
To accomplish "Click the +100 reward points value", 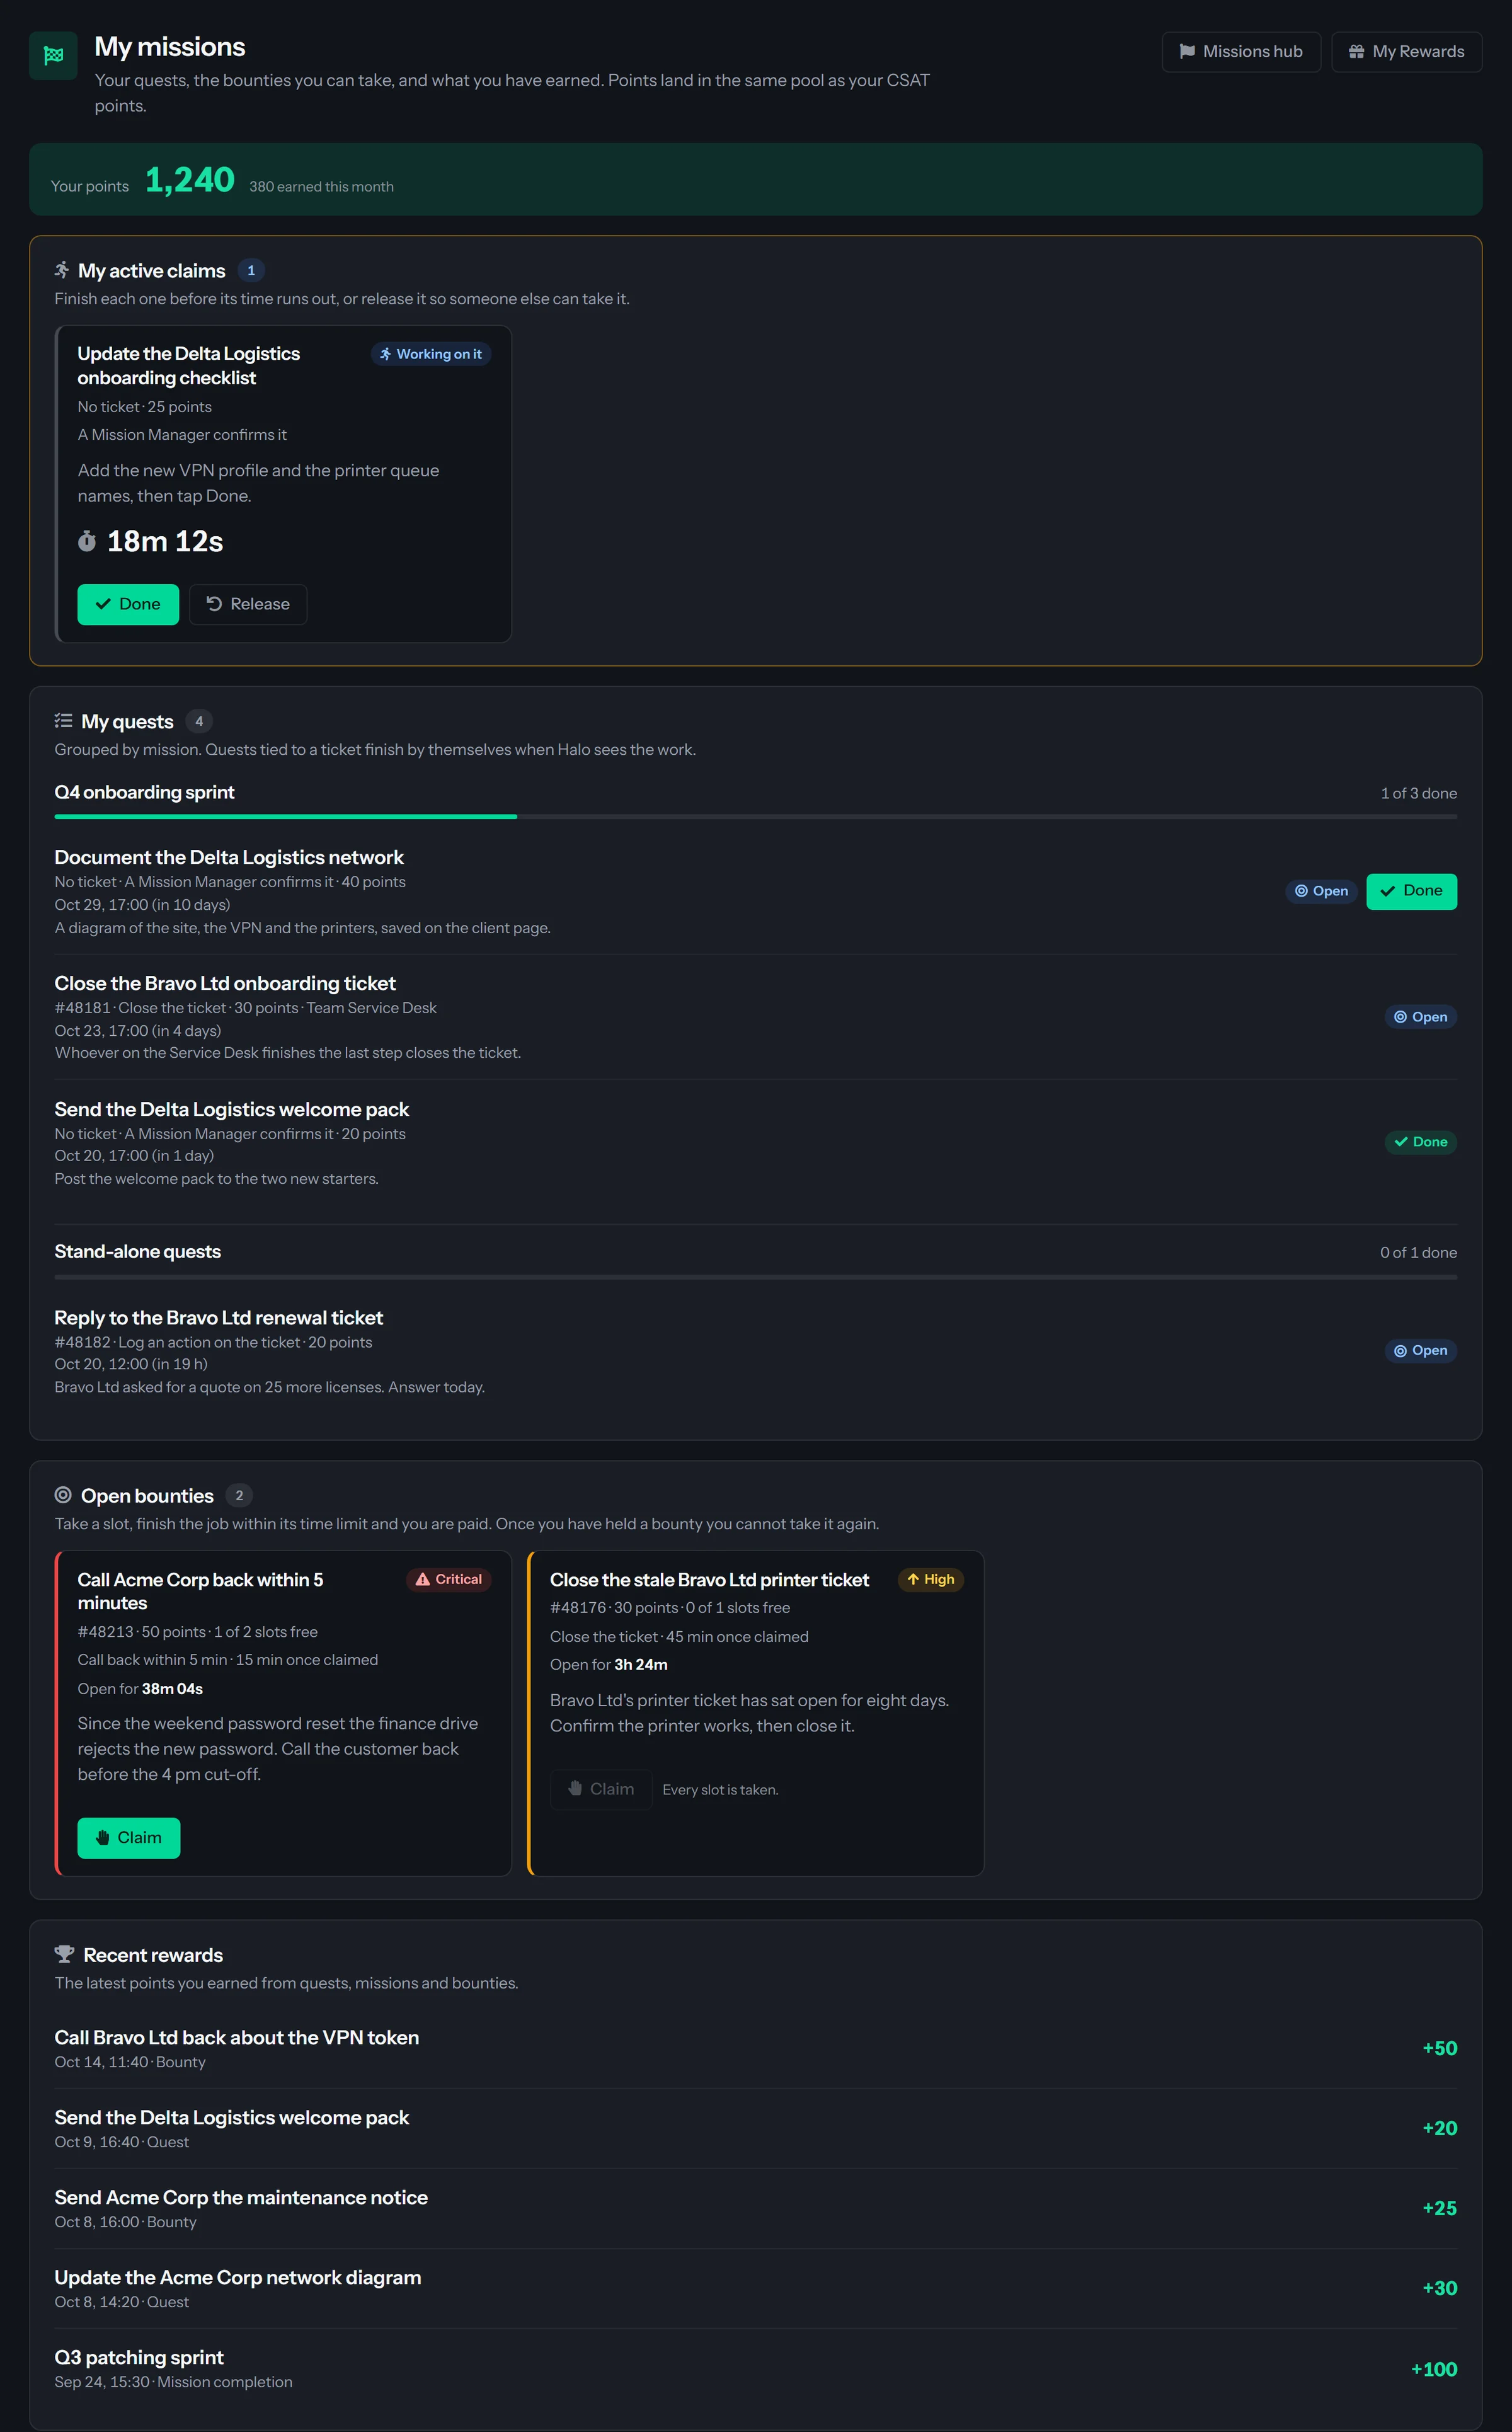I will tap(1433, 2369).
